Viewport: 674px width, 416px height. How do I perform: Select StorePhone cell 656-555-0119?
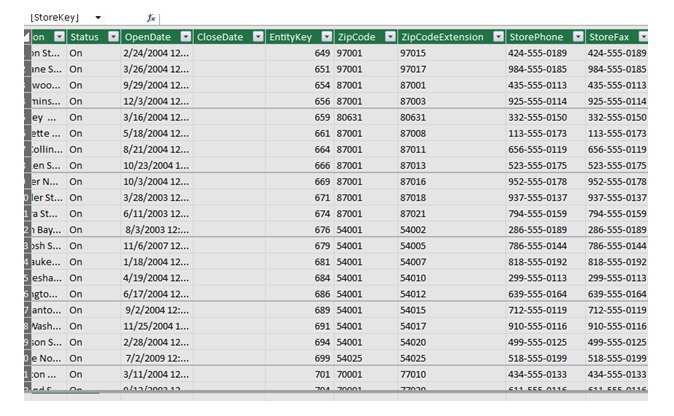click(x=545, y=150)
